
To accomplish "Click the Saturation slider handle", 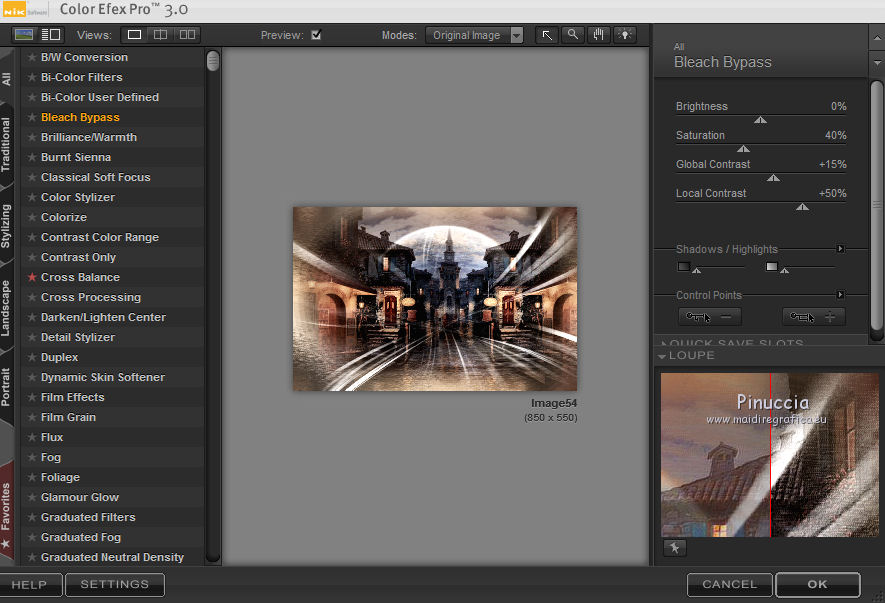I will [743, 148].
